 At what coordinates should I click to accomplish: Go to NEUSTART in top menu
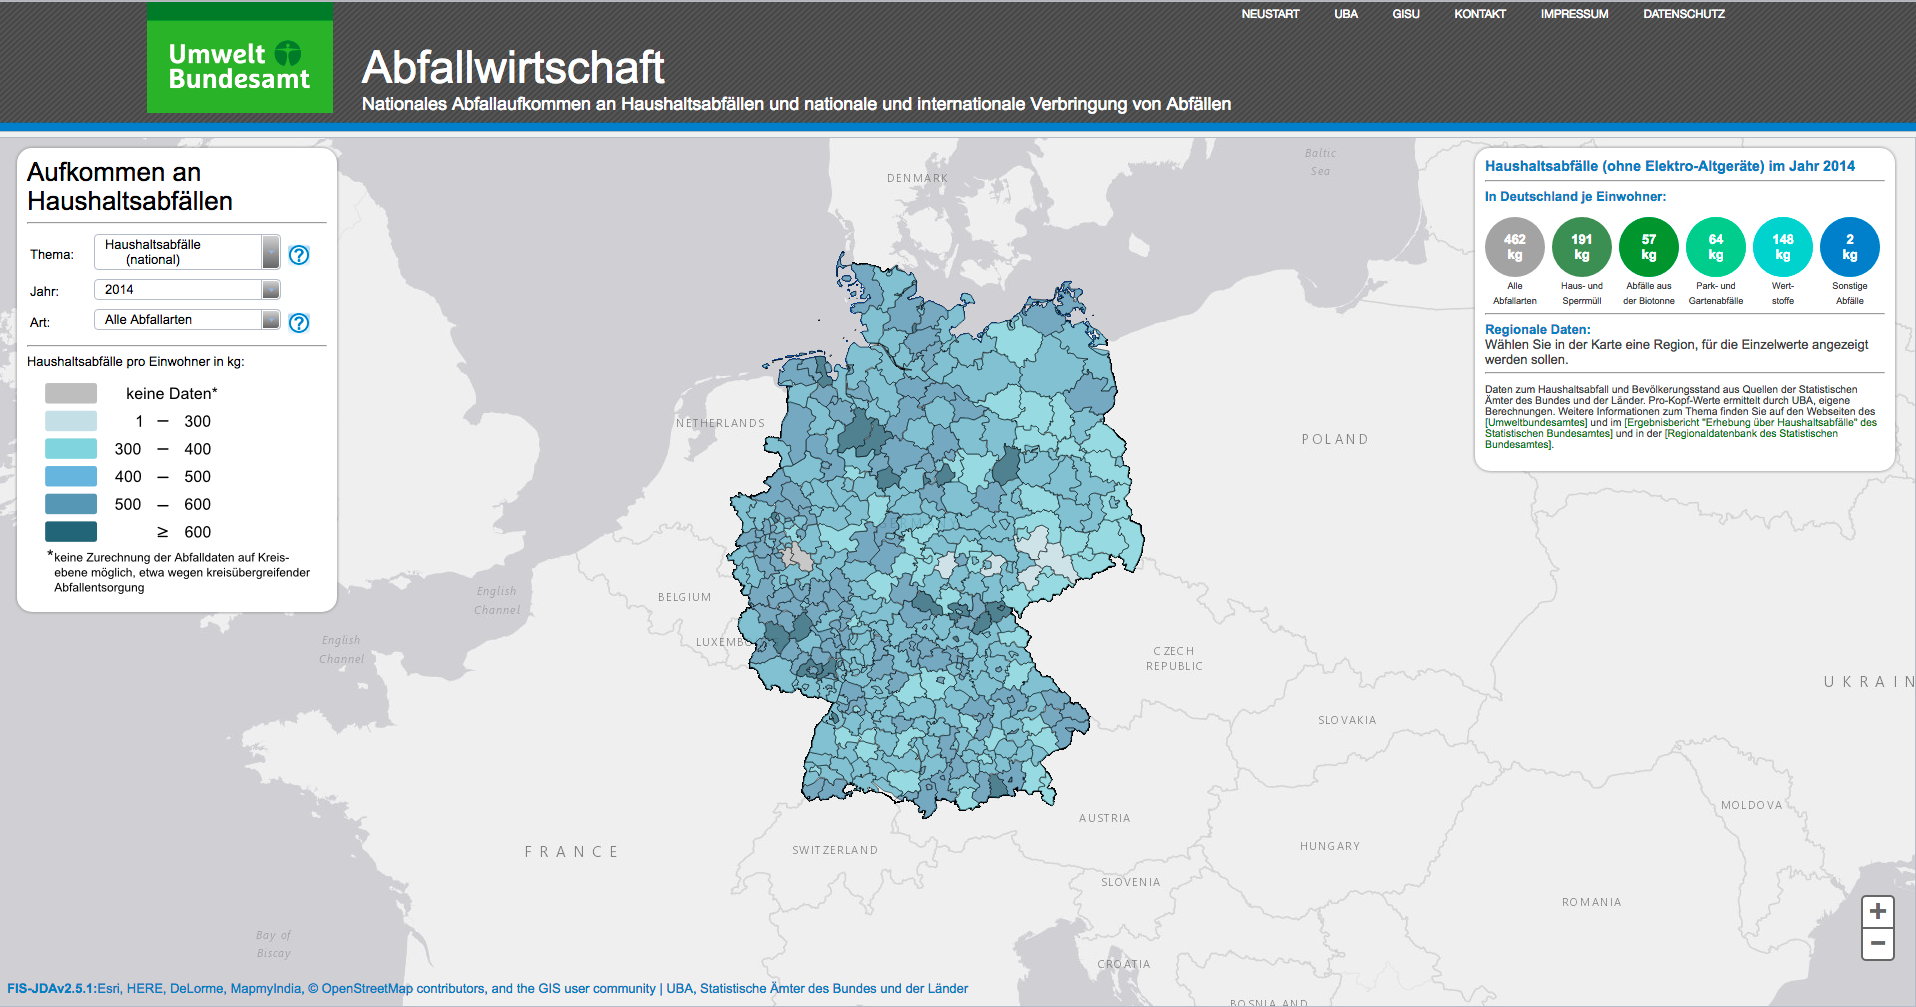click(x=1270, y=14)
